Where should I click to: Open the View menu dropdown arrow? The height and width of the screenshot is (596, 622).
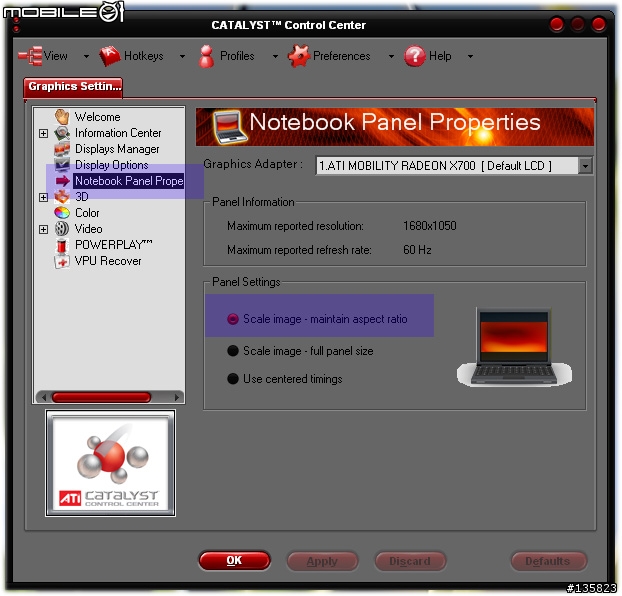pyautogui.click(x=86, y=56)
